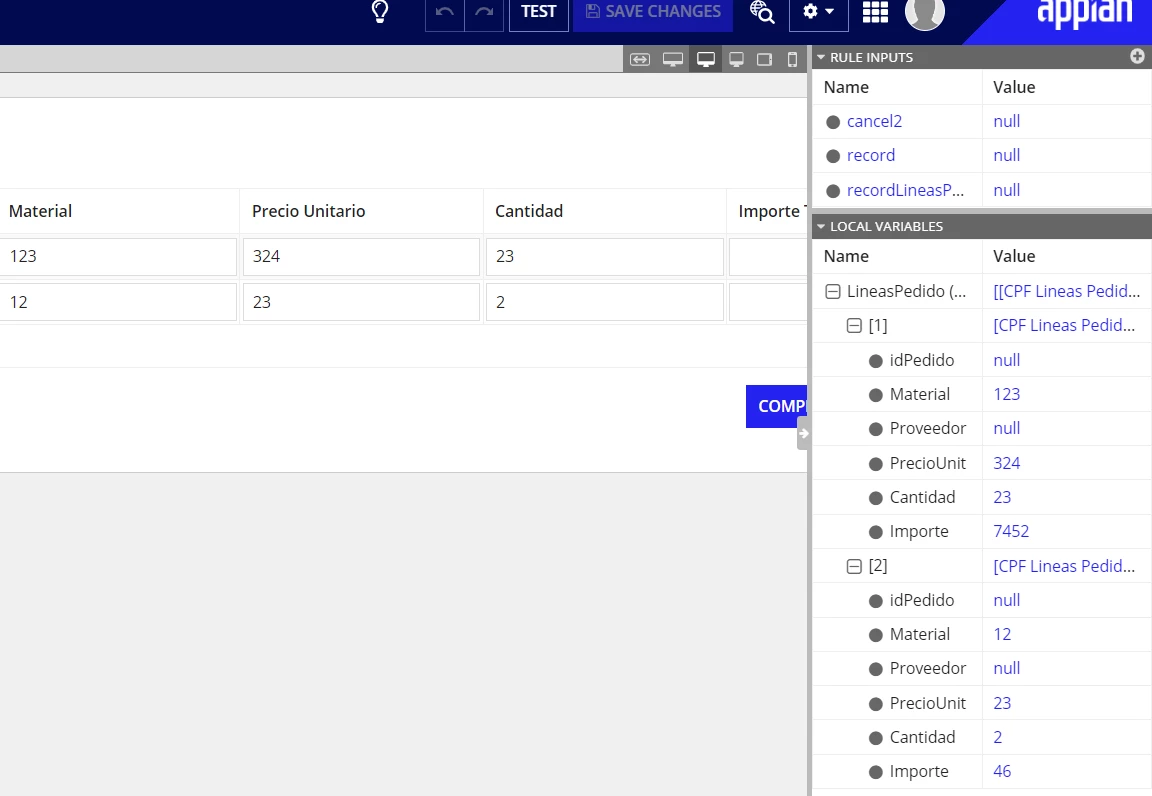Click the [1] CPF Lineas Pedid... value
This screenshot has height=796, width=1152.
(x=1064, y=326)
